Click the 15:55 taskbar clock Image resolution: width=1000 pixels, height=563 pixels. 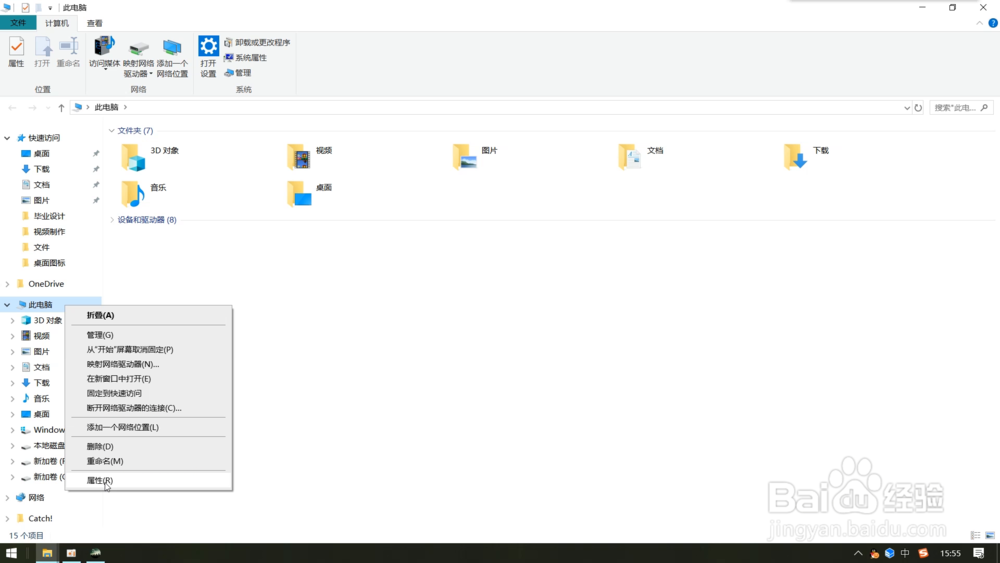950,553
